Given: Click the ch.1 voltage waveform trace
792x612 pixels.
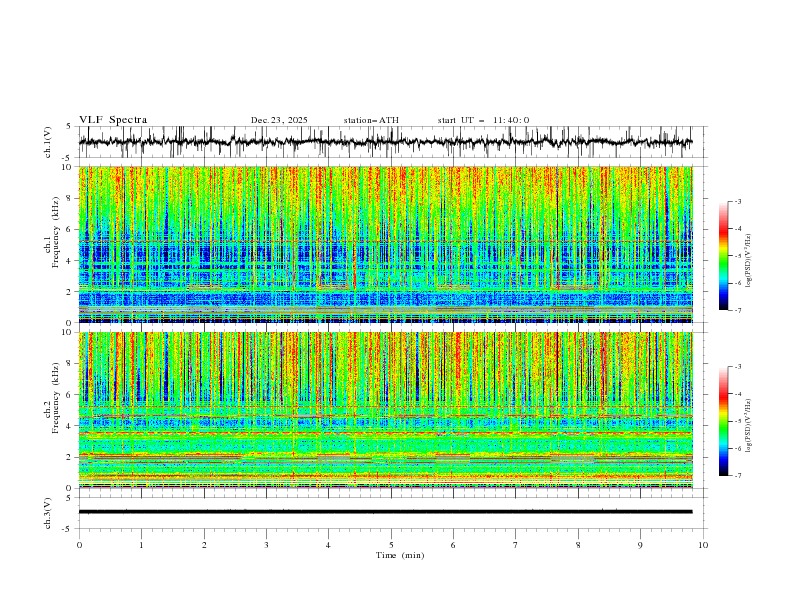Looking at the screenshot, I should (x=385, y=142).
